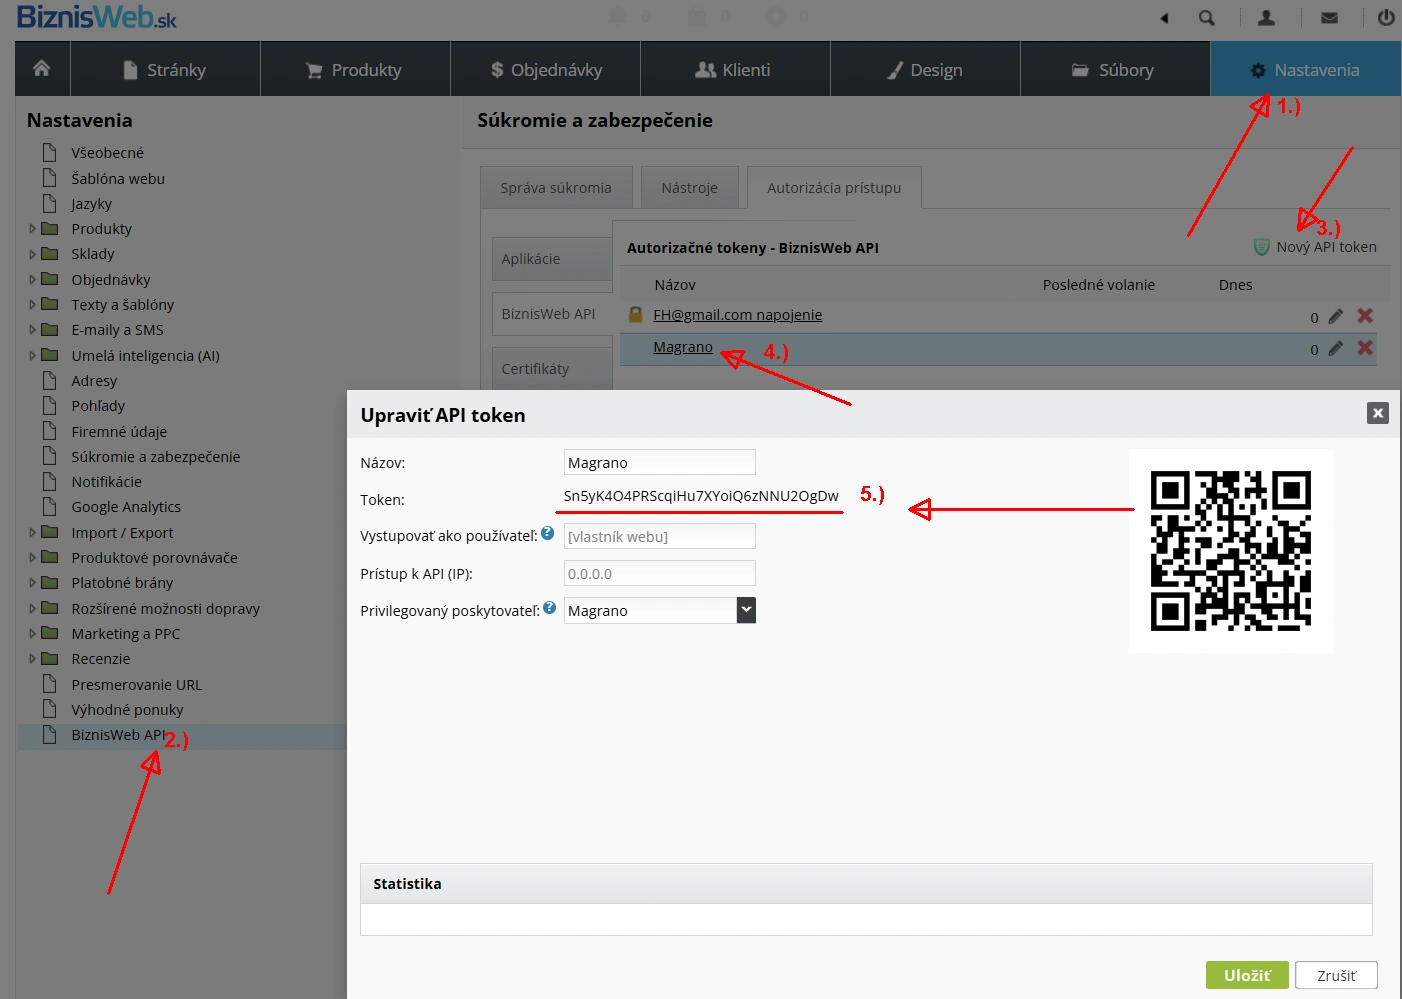
Task: Click the Prístup k API (IP) field
Action: 660,574
